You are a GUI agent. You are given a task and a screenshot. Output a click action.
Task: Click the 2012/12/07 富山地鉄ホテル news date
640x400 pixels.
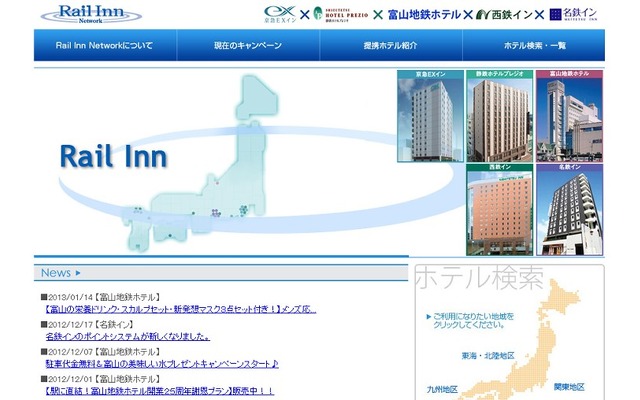coord(100,351)
